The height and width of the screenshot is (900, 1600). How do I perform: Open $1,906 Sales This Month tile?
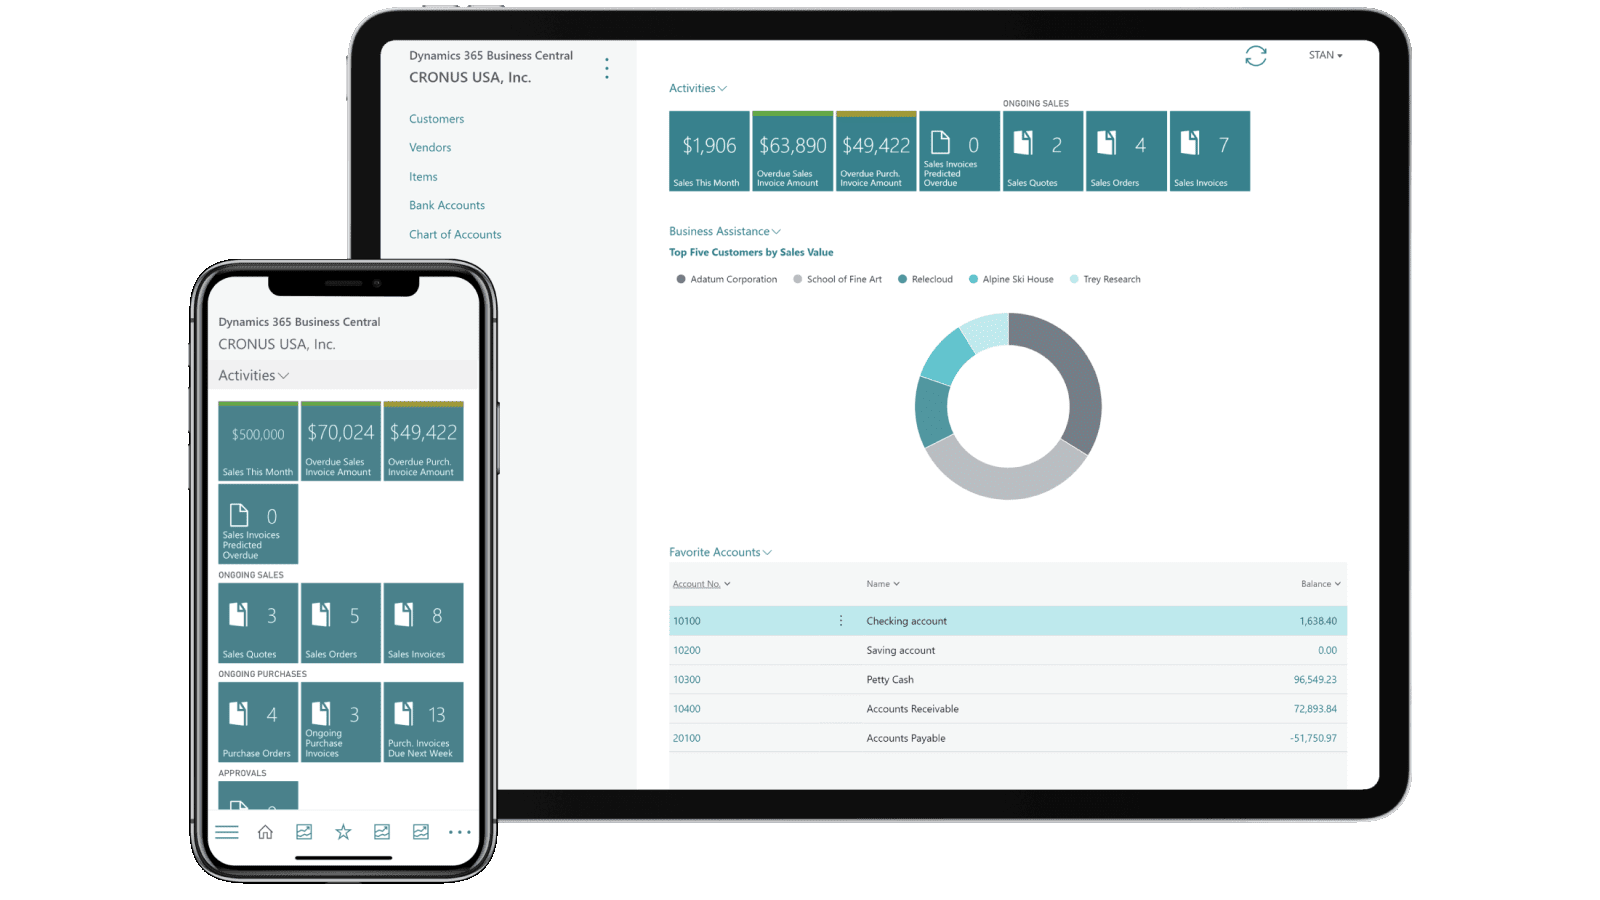(x=709, y=151)
